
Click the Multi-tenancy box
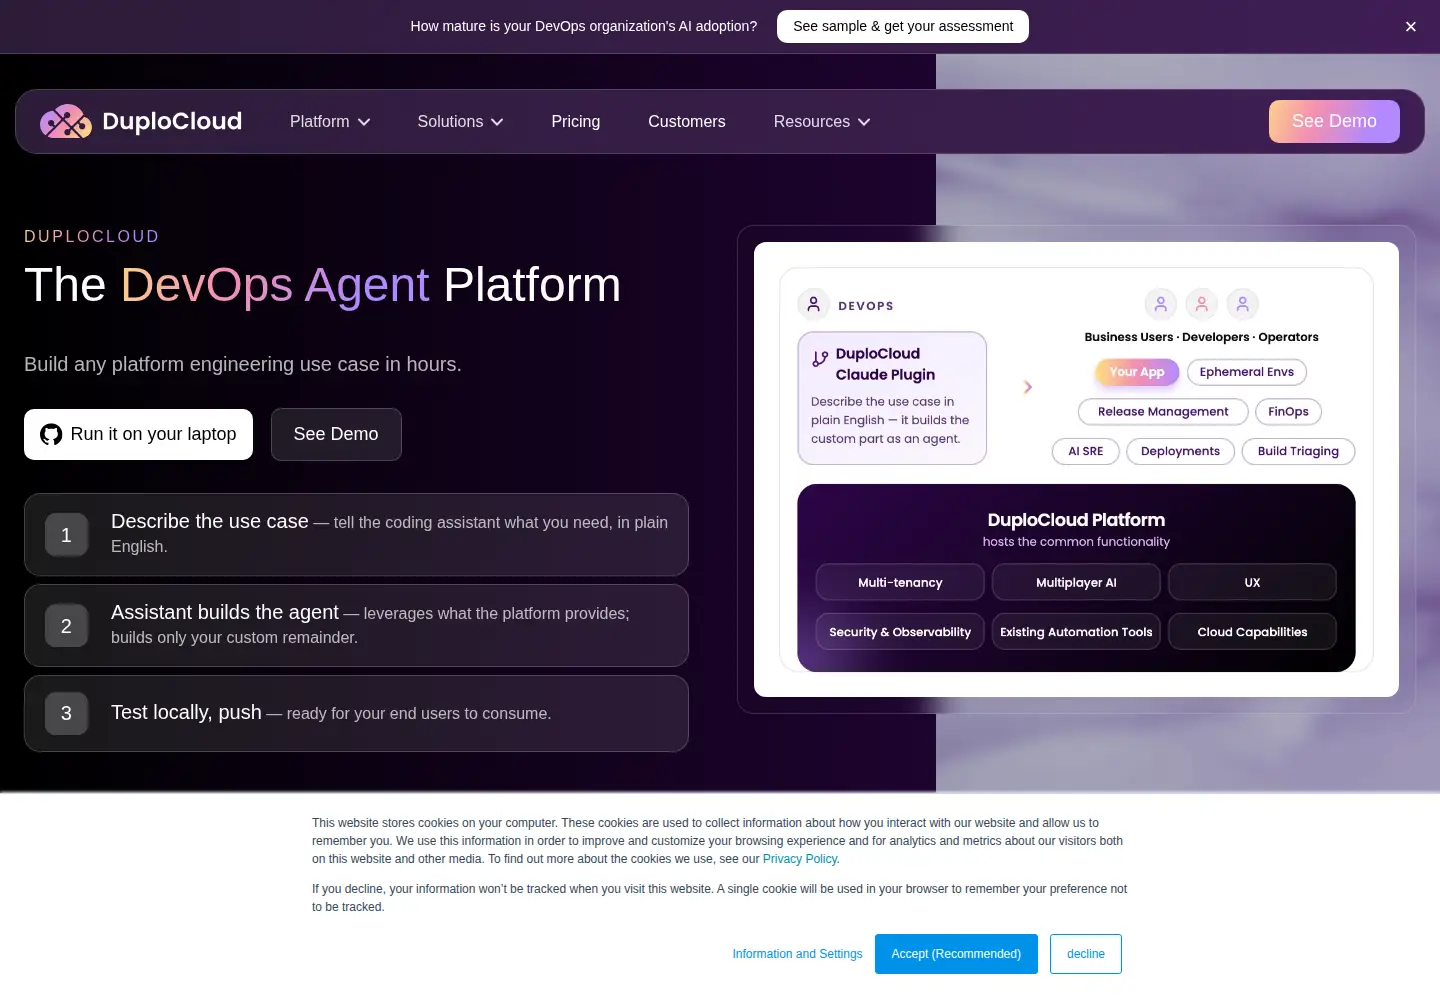click(x=900, y=582)
